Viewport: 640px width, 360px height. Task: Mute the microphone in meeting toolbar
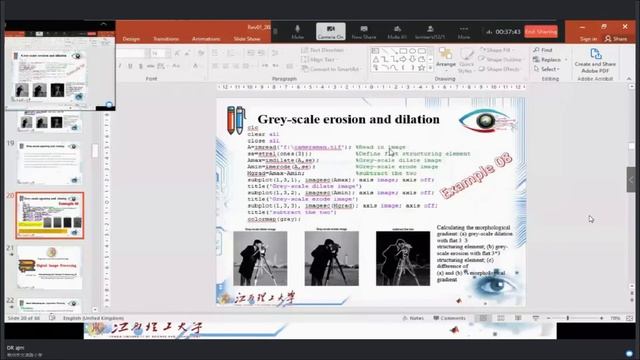tap(298, 31)
